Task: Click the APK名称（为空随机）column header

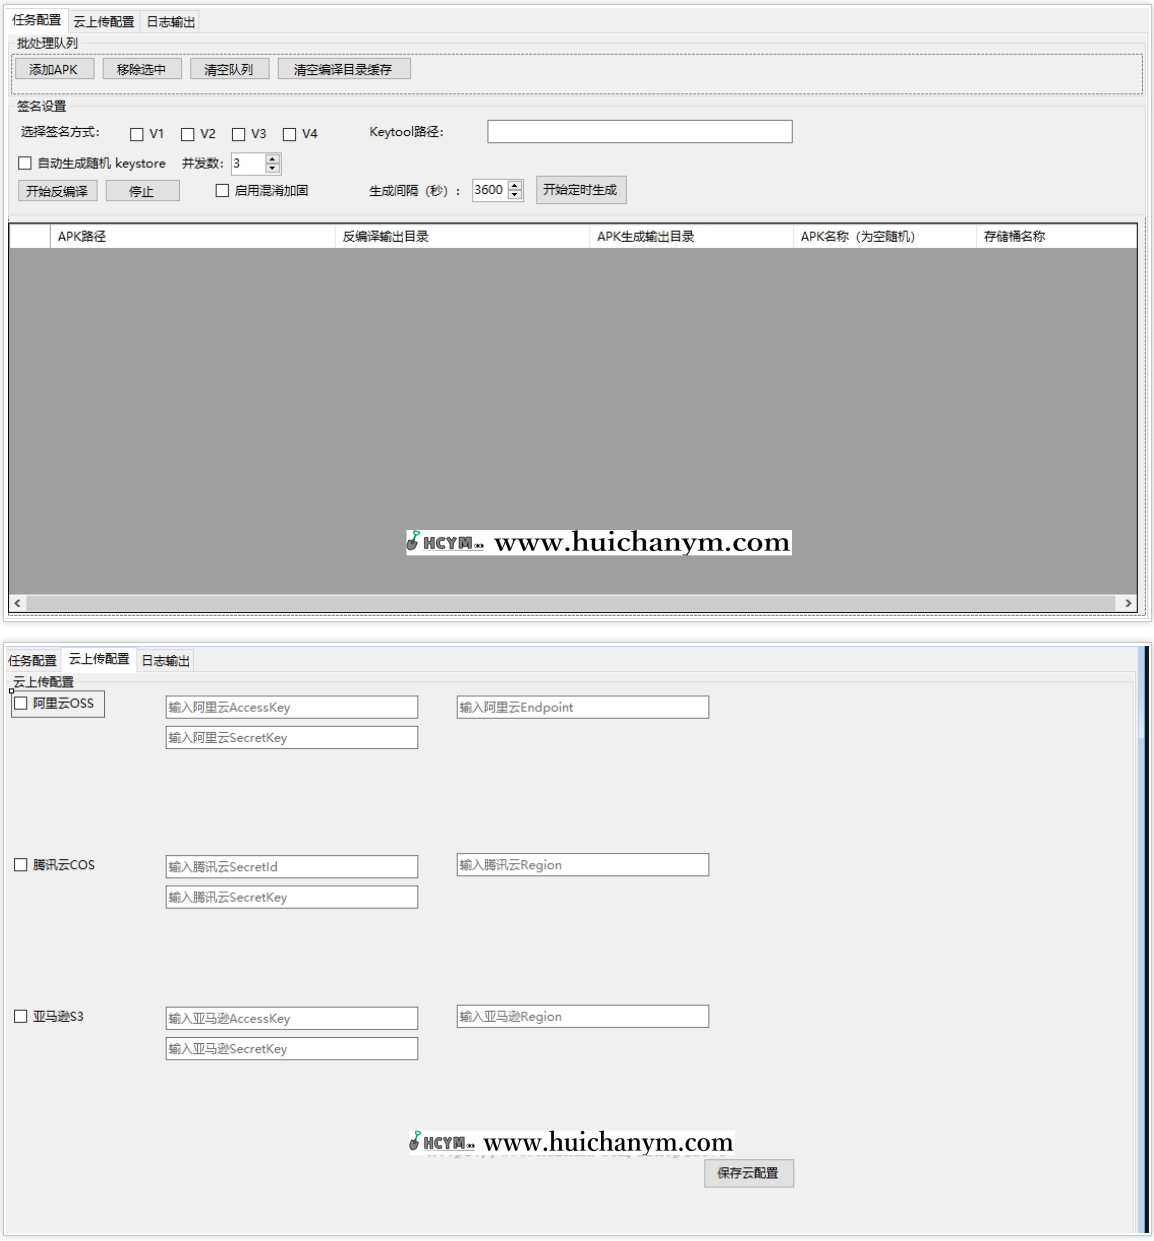Action: 884,236
